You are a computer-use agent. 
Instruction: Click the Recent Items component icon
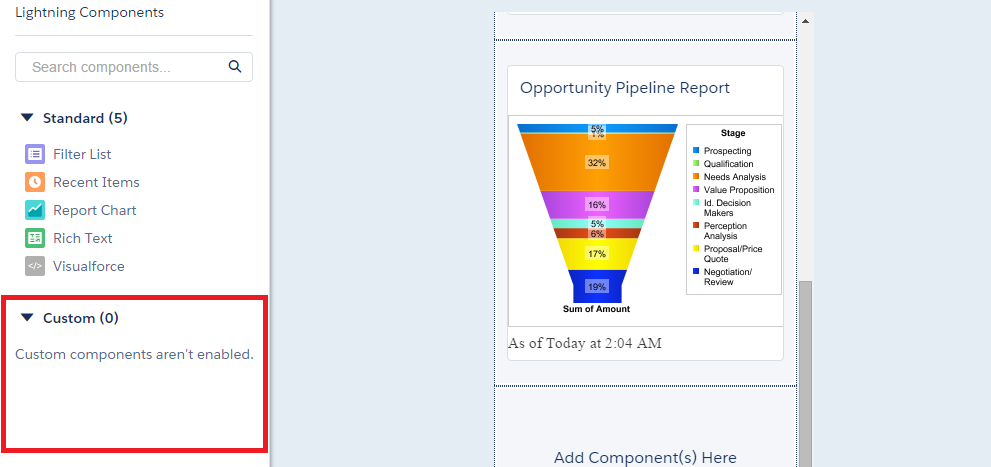(x=35, y=182)
